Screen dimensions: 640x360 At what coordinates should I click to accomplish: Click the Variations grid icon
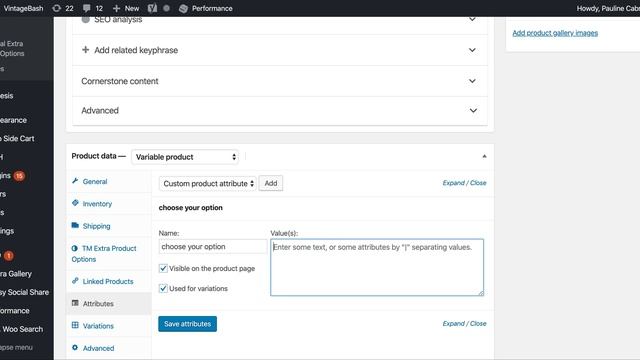coord(75,325)
